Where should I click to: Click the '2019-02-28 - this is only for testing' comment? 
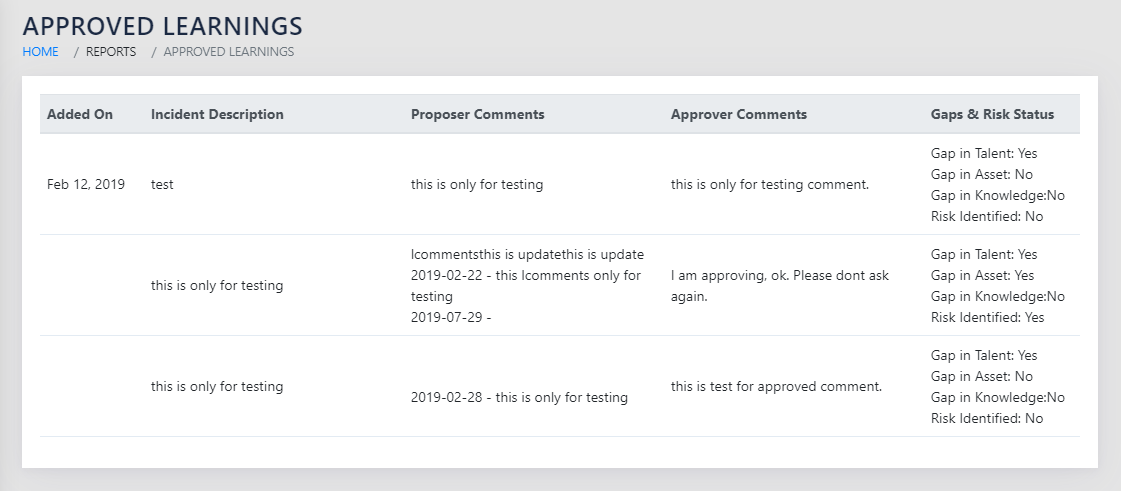tap(519, 397)
